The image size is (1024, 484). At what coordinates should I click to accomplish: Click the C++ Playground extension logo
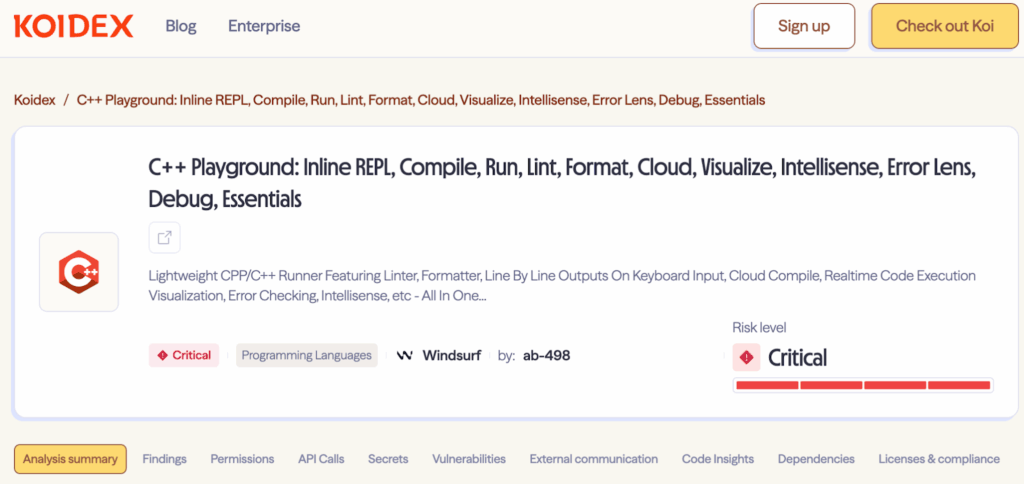(79, 272)
